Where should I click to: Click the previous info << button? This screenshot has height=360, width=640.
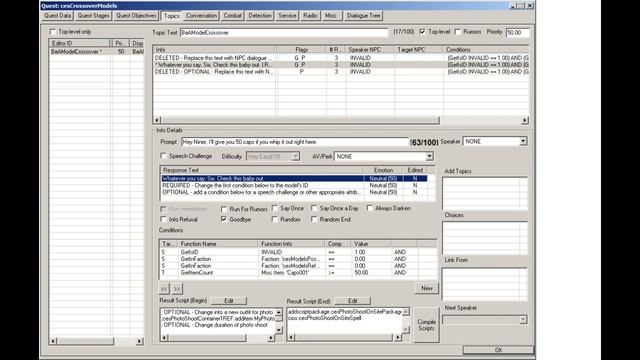pos(164,289)
